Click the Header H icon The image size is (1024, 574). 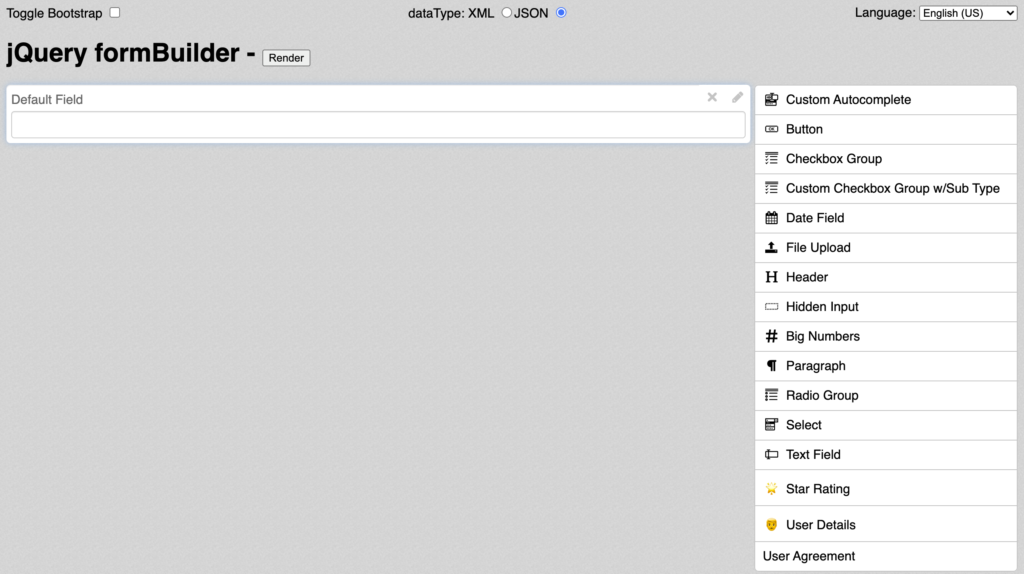[771, 277]
